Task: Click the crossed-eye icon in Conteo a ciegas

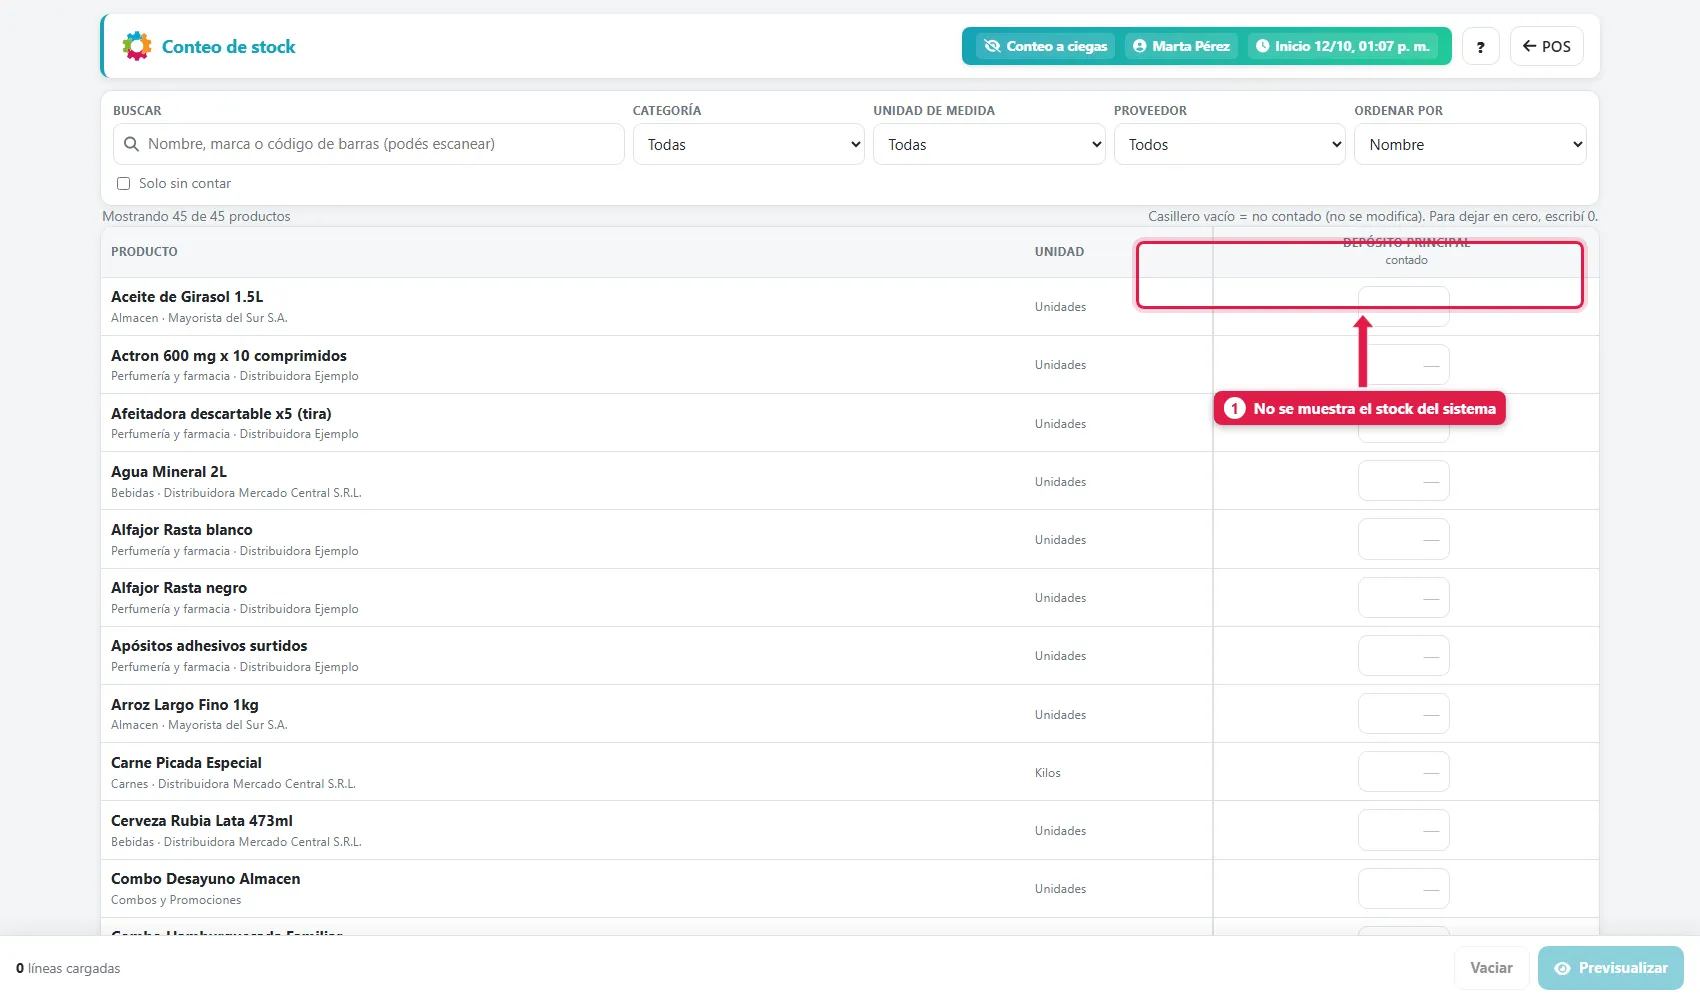Action: coord(992,46)
